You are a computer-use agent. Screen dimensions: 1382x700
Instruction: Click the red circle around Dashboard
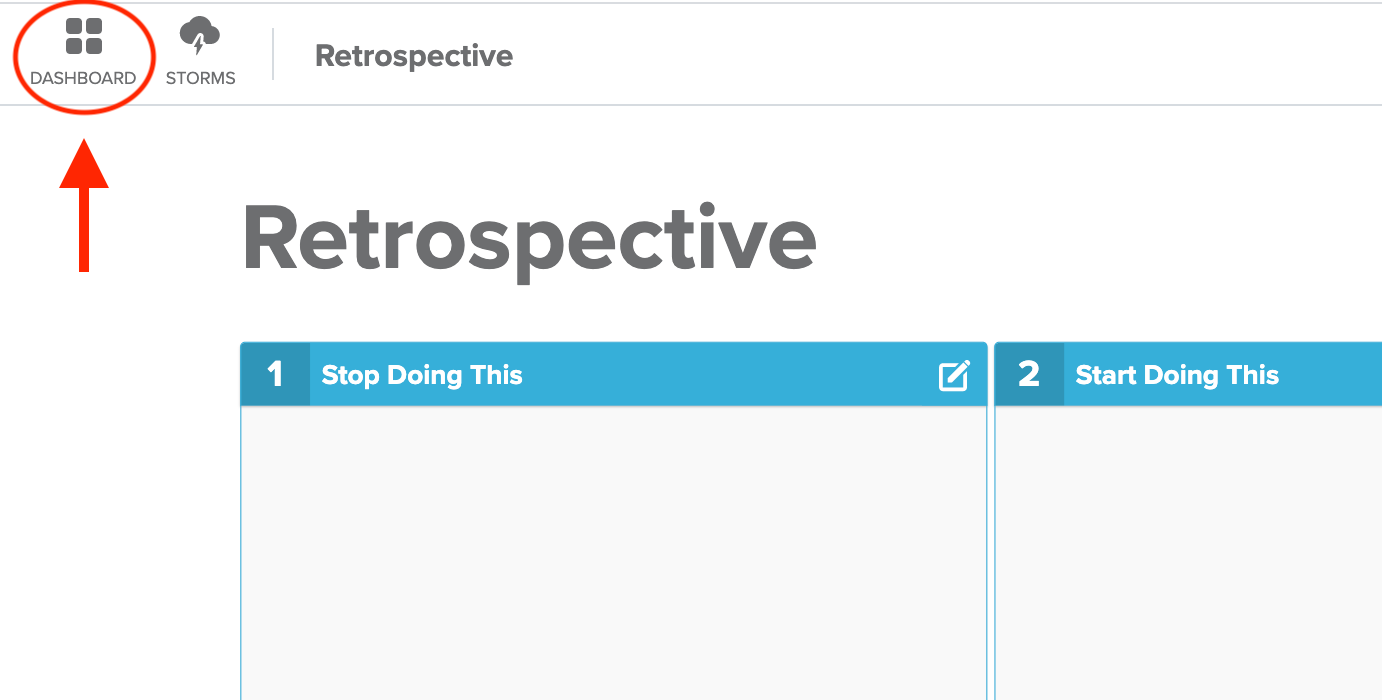pyautogui.click(x=84, y=57)
